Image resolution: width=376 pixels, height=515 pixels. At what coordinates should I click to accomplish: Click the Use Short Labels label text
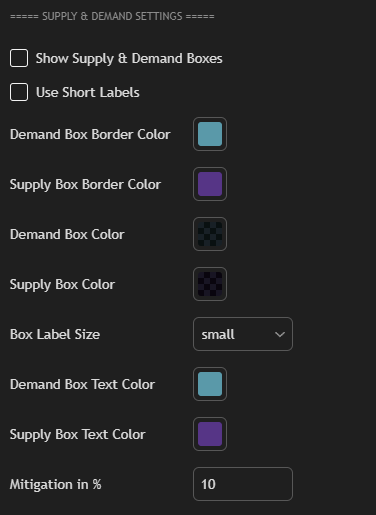[x=88, y=92]
